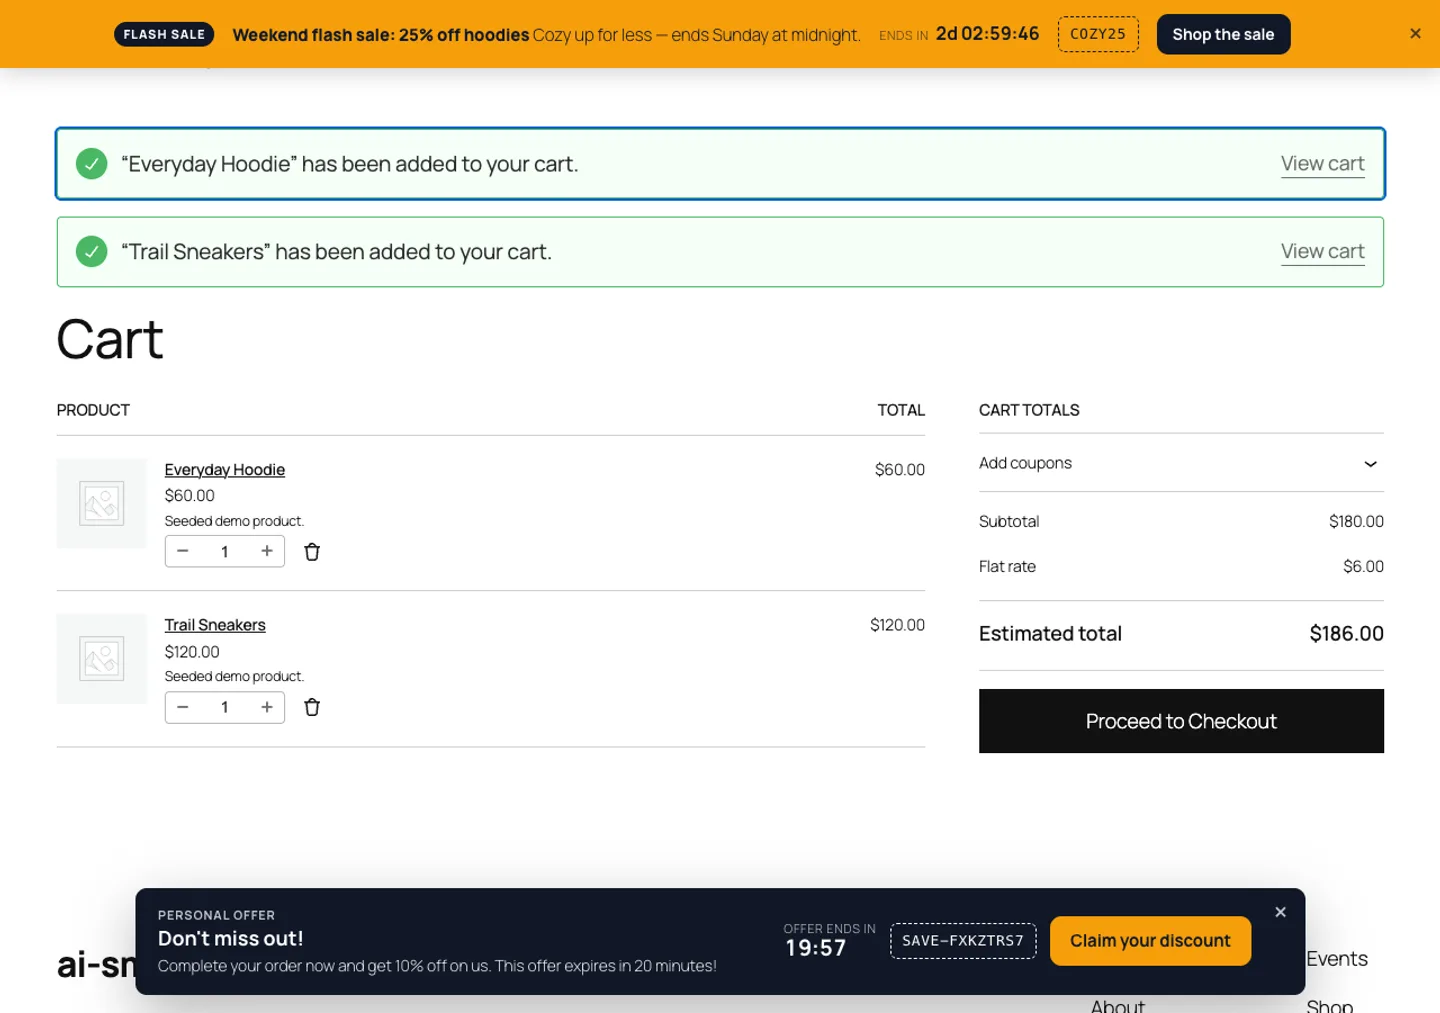This screenshot has width=1440, height=1013.
Task: Open the Everyday Hoodie product link
Action: (x=225, y=470)
